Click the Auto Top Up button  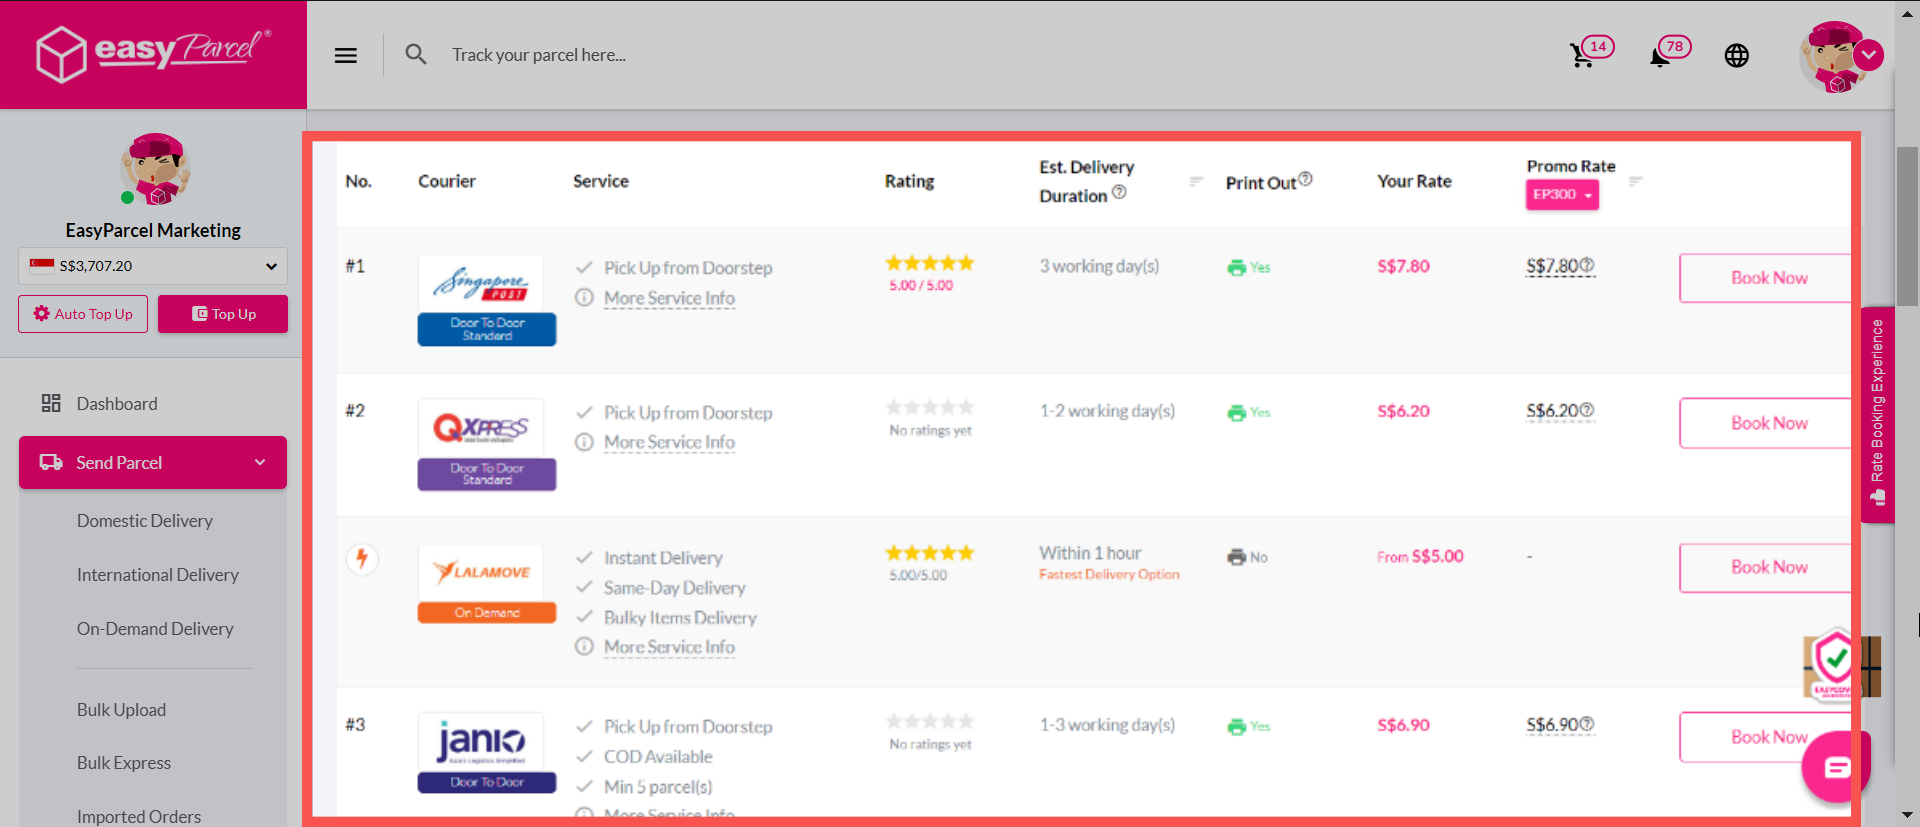point(83,314)
